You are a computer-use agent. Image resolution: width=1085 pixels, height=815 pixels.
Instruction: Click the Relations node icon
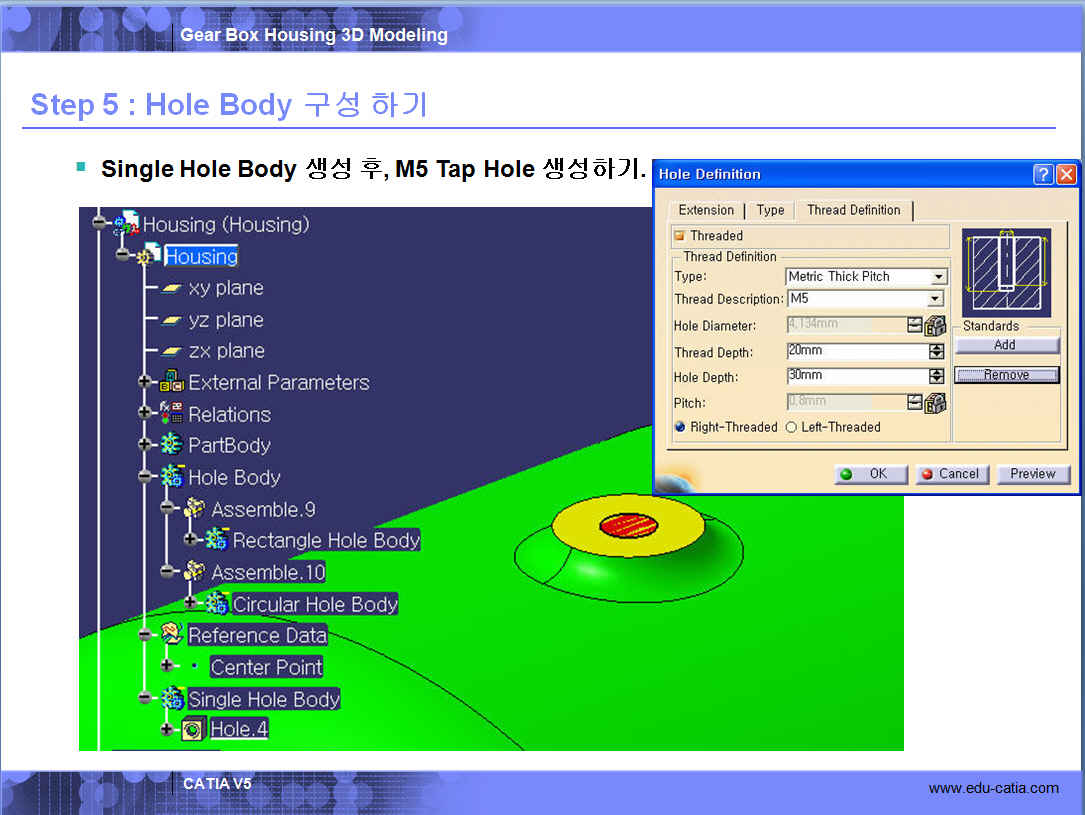[x=172, y=414]
